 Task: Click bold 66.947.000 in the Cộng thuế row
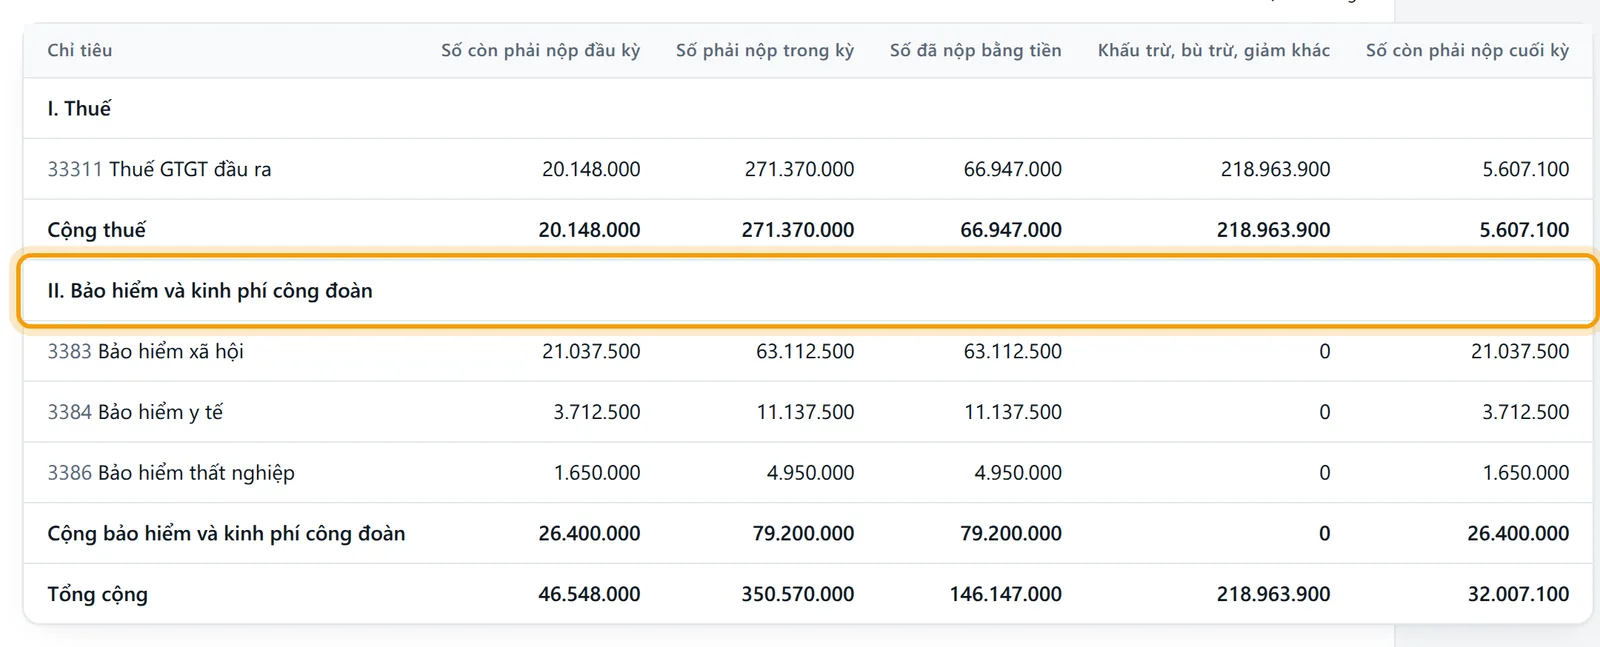[1011, 230]
